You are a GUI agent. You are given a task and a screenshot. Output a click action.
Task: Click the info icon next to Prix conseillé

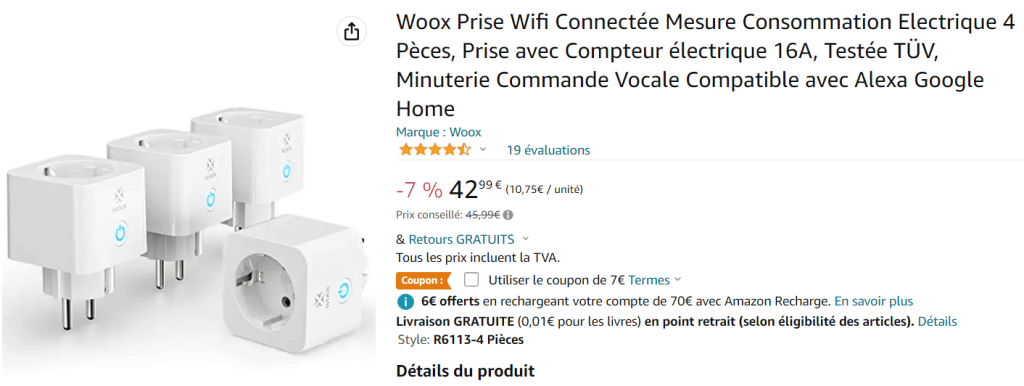coord(508,214)
